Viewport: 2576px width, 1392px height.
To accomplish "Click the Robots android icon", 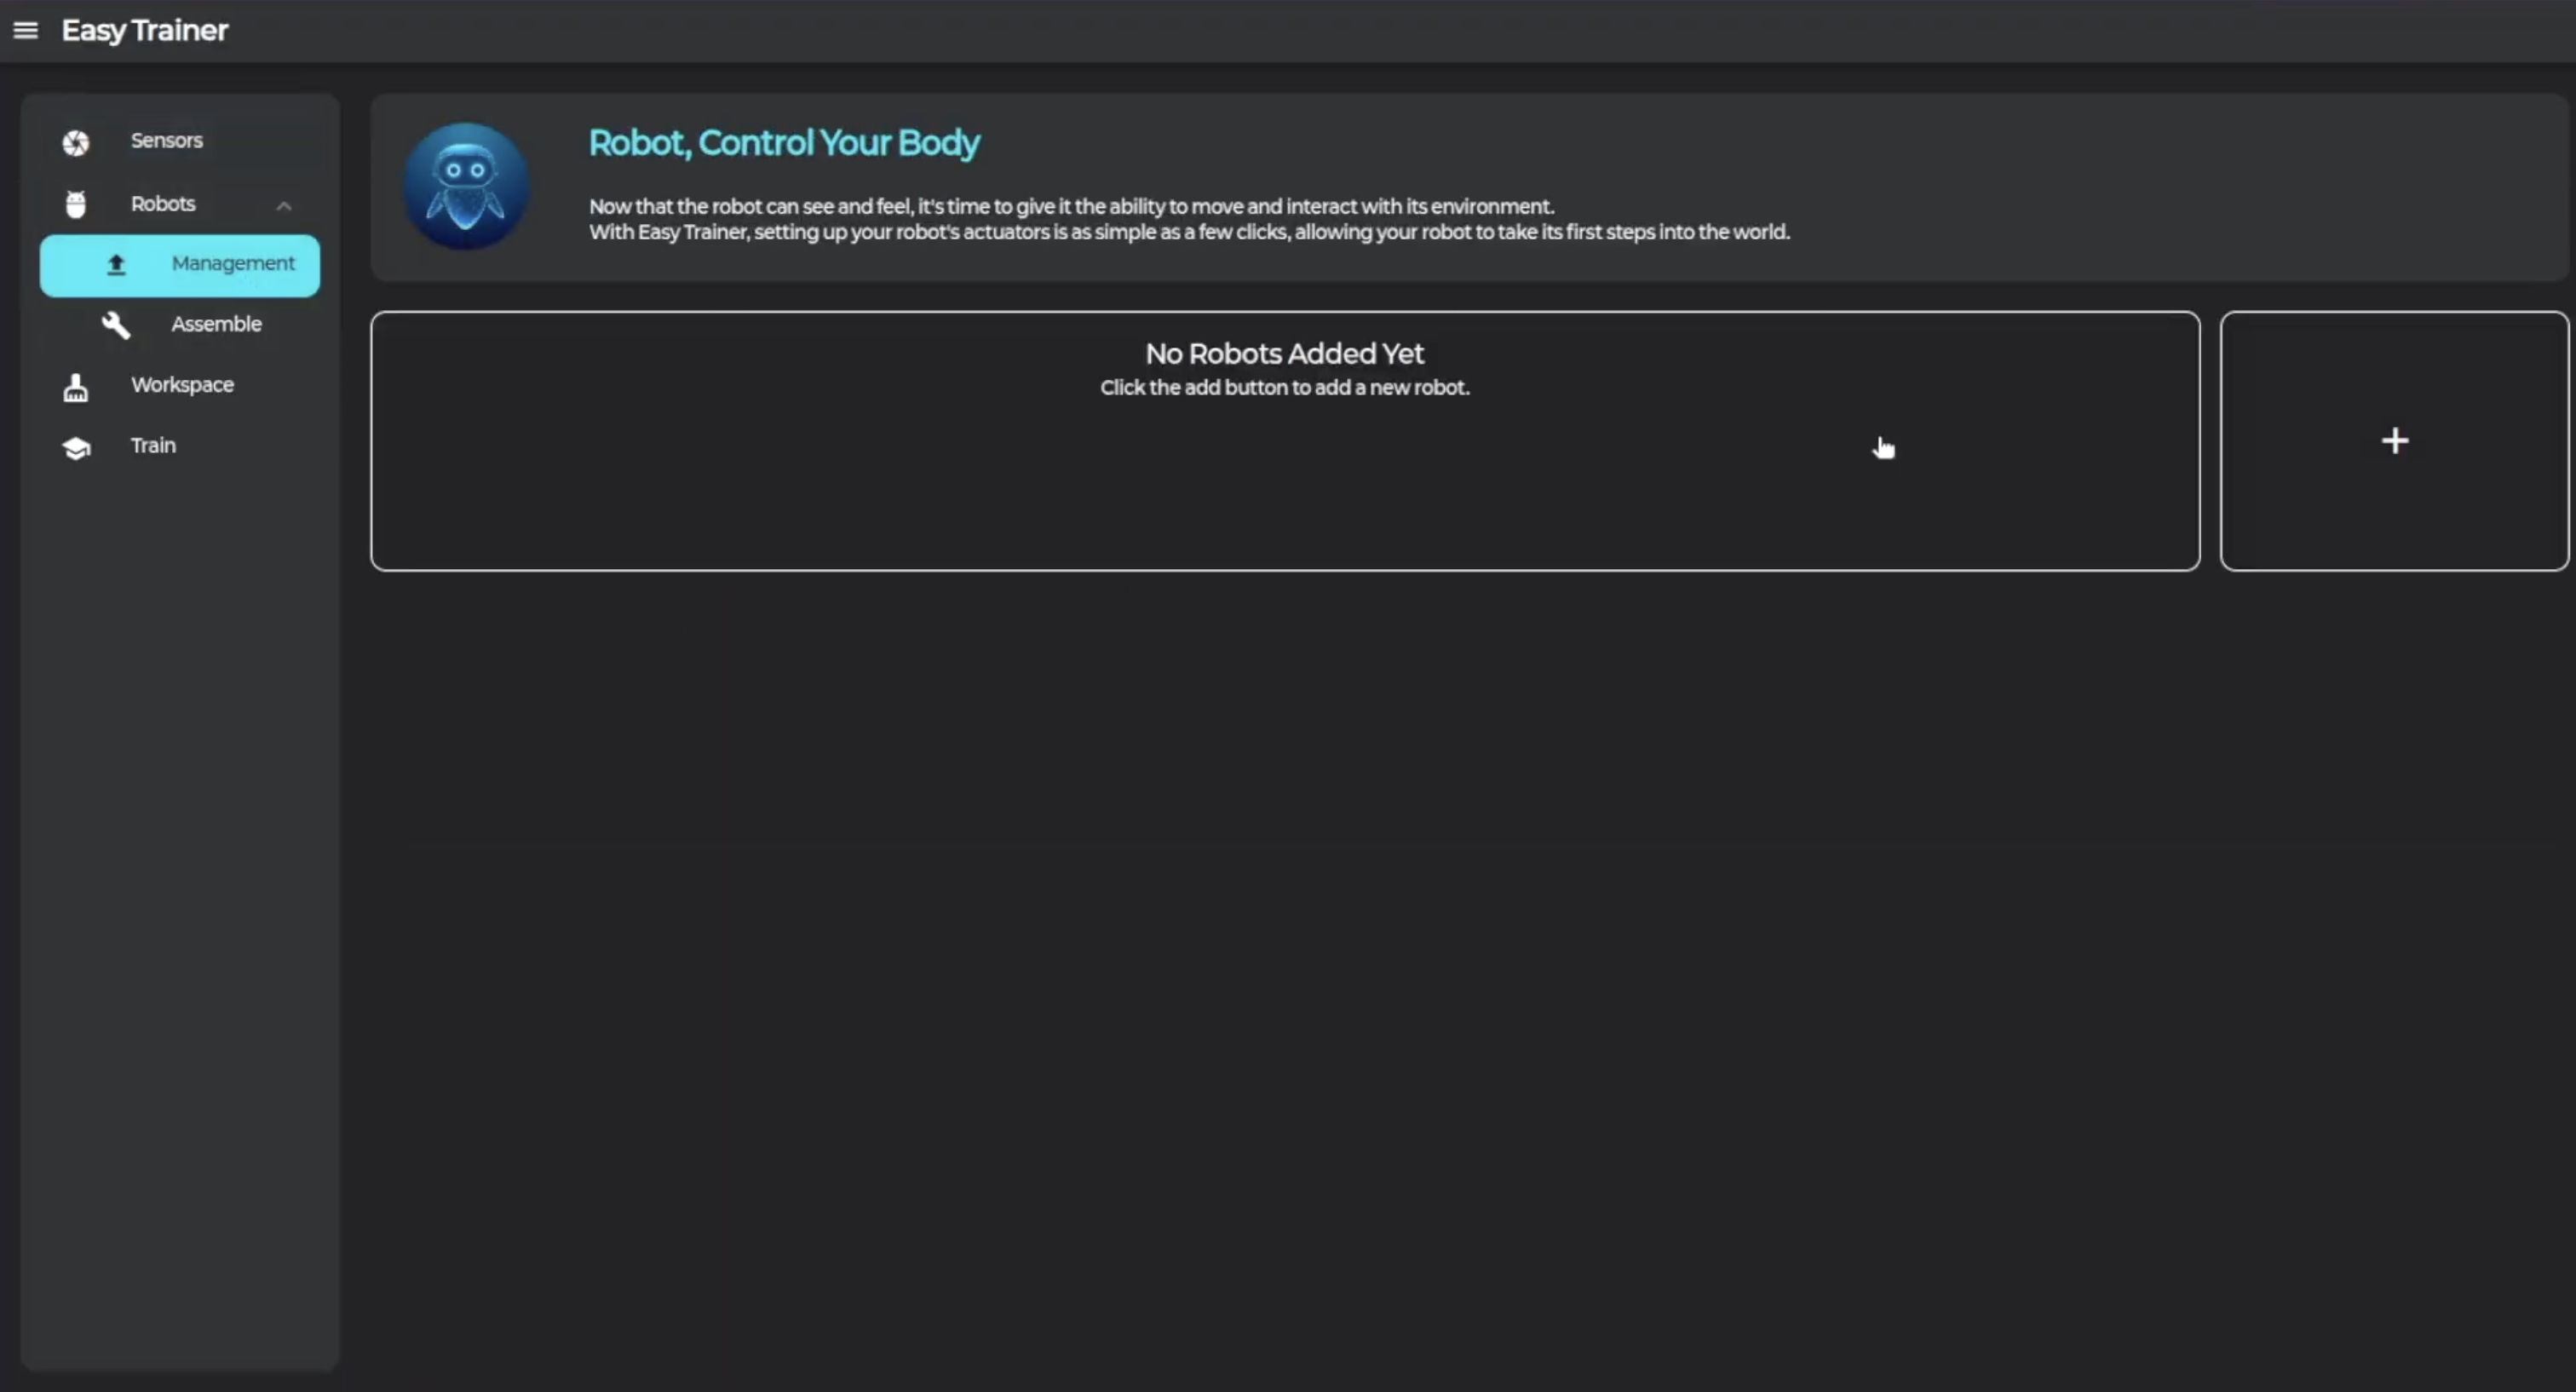I will coord(76,204).
